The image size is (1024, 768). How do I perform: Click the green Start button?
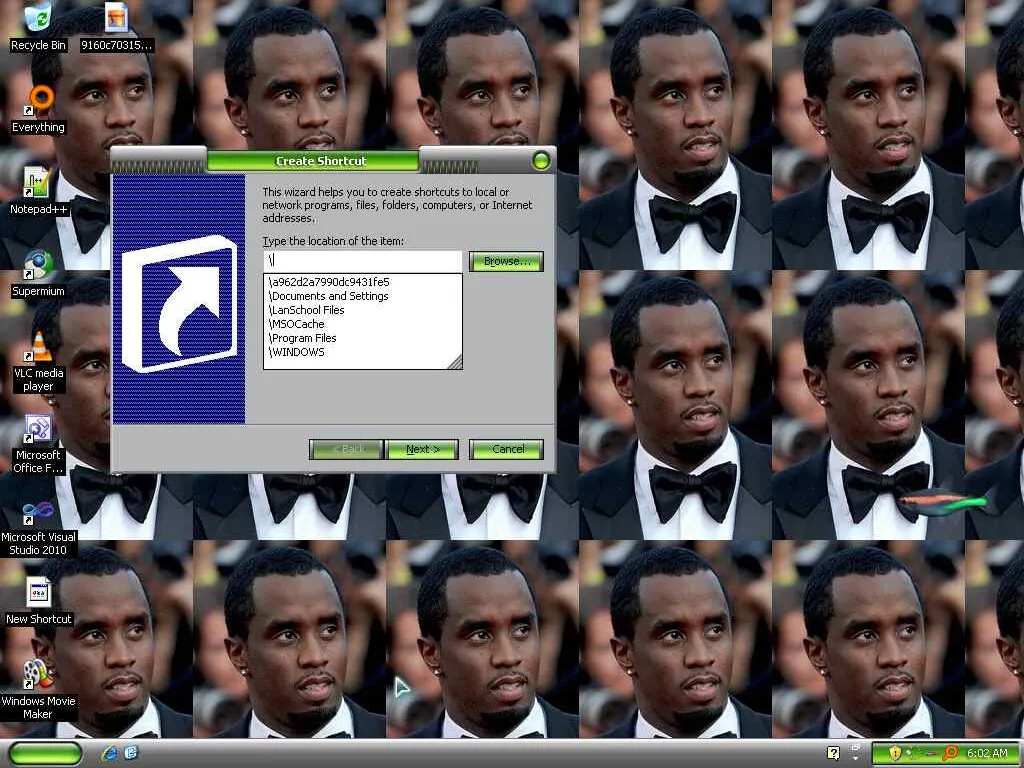click(46, 754)
